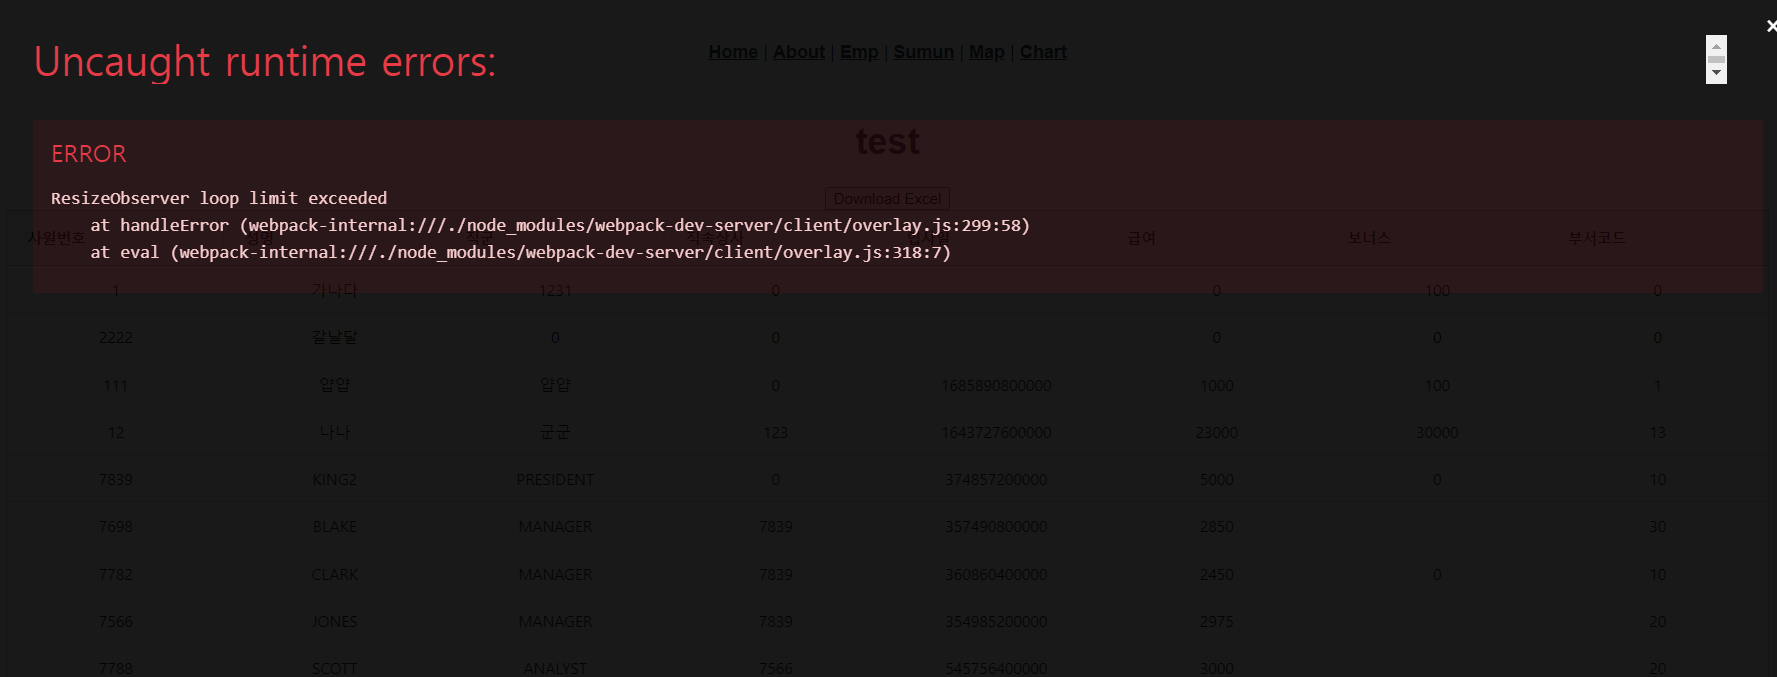Select the salary cell 23000
Viewport: 1777px width, 677px height.
tap(1217, 432)
